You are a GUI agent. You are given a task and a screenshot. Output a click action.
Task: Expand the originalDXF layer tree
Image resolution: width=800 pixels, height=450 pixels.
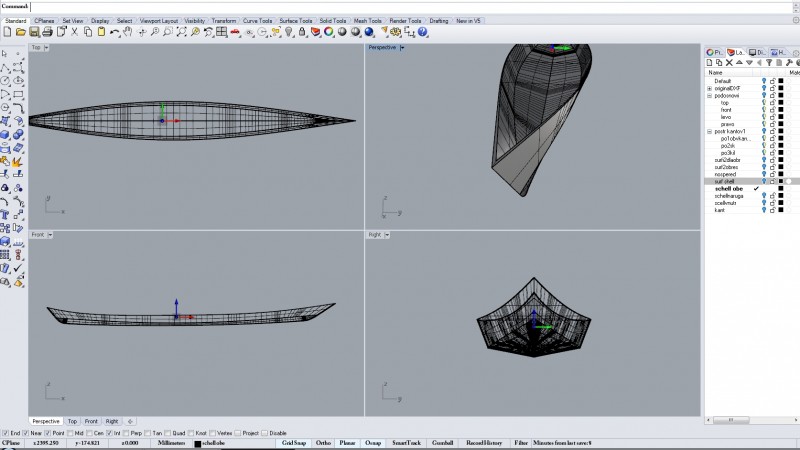(x=709, y=88)
